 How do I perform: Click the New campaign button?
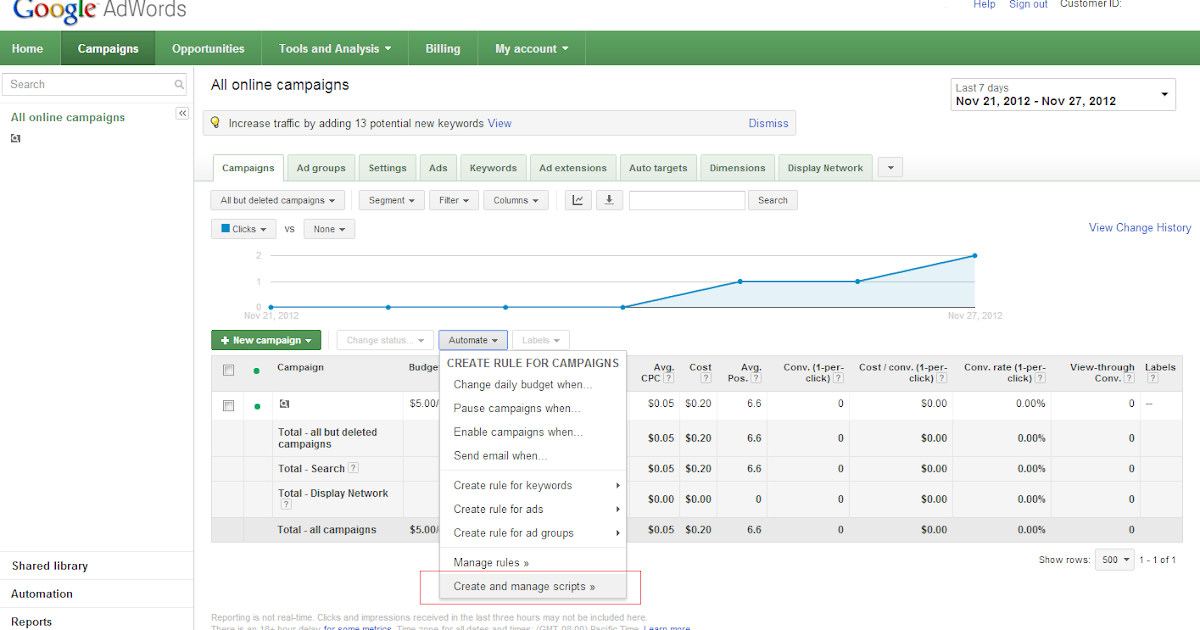tap(265, 340)
